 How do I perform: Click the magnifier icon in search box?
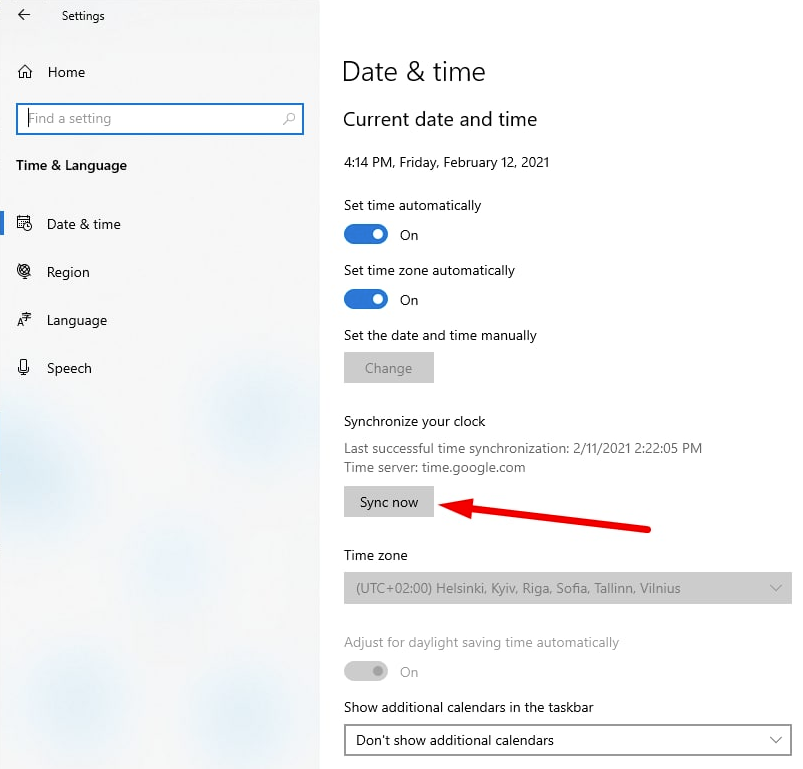tap(289, 118)
